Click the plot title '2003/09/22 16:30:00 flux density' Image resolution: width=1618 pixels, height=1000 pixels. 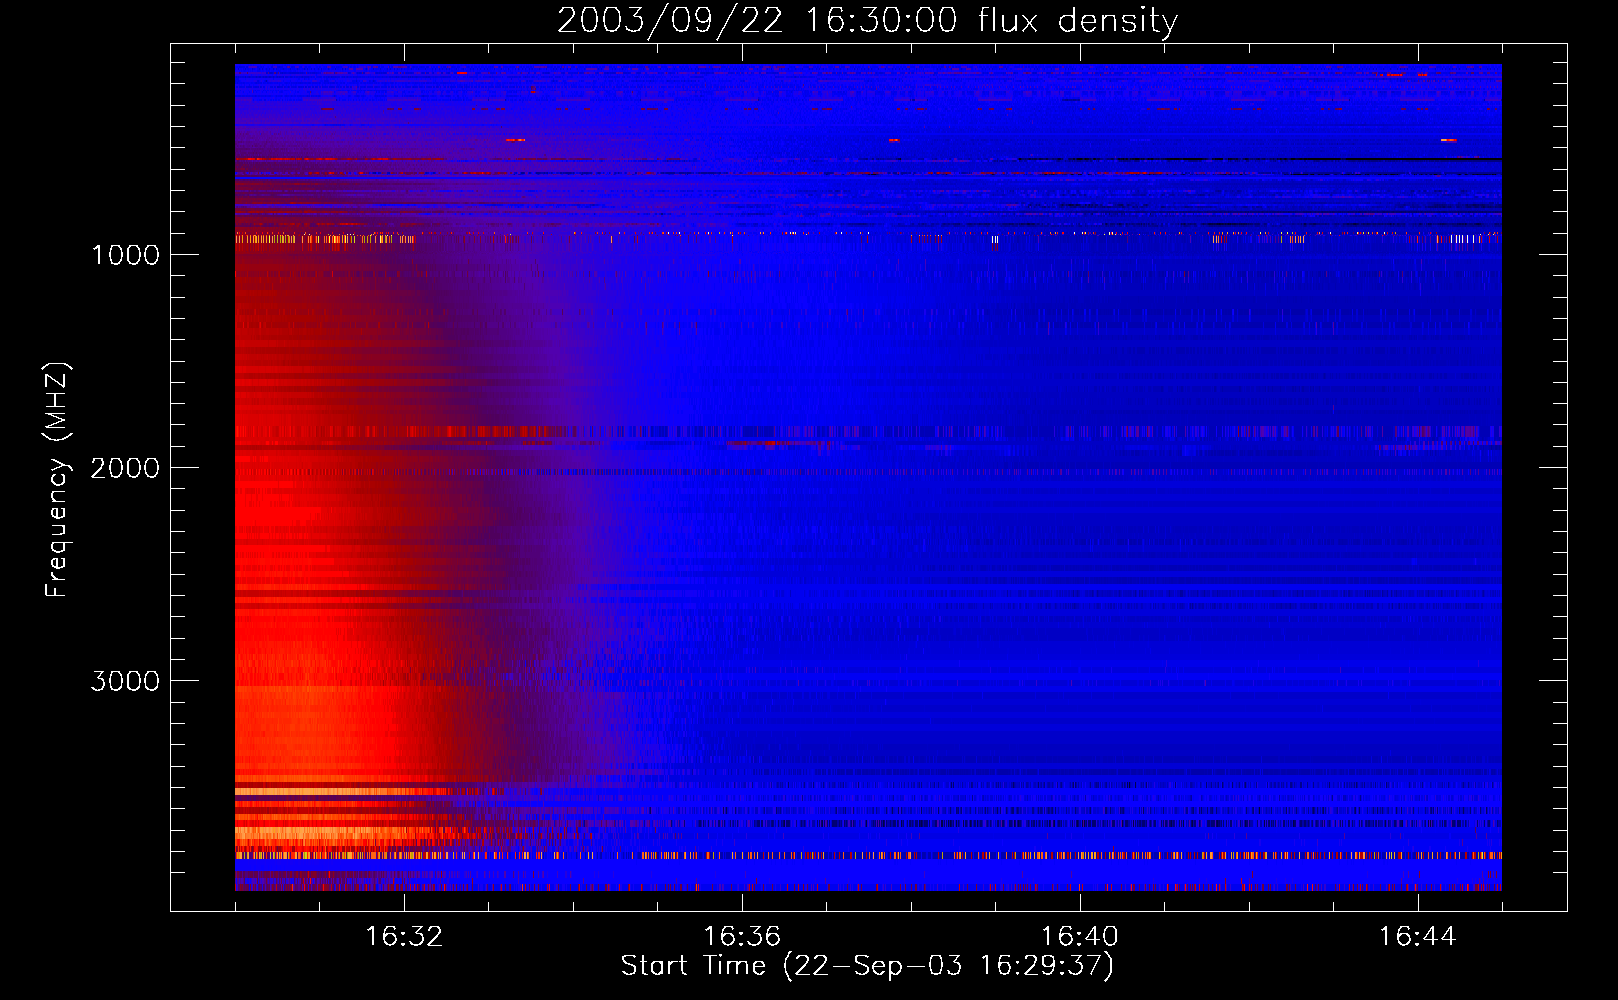867,21
